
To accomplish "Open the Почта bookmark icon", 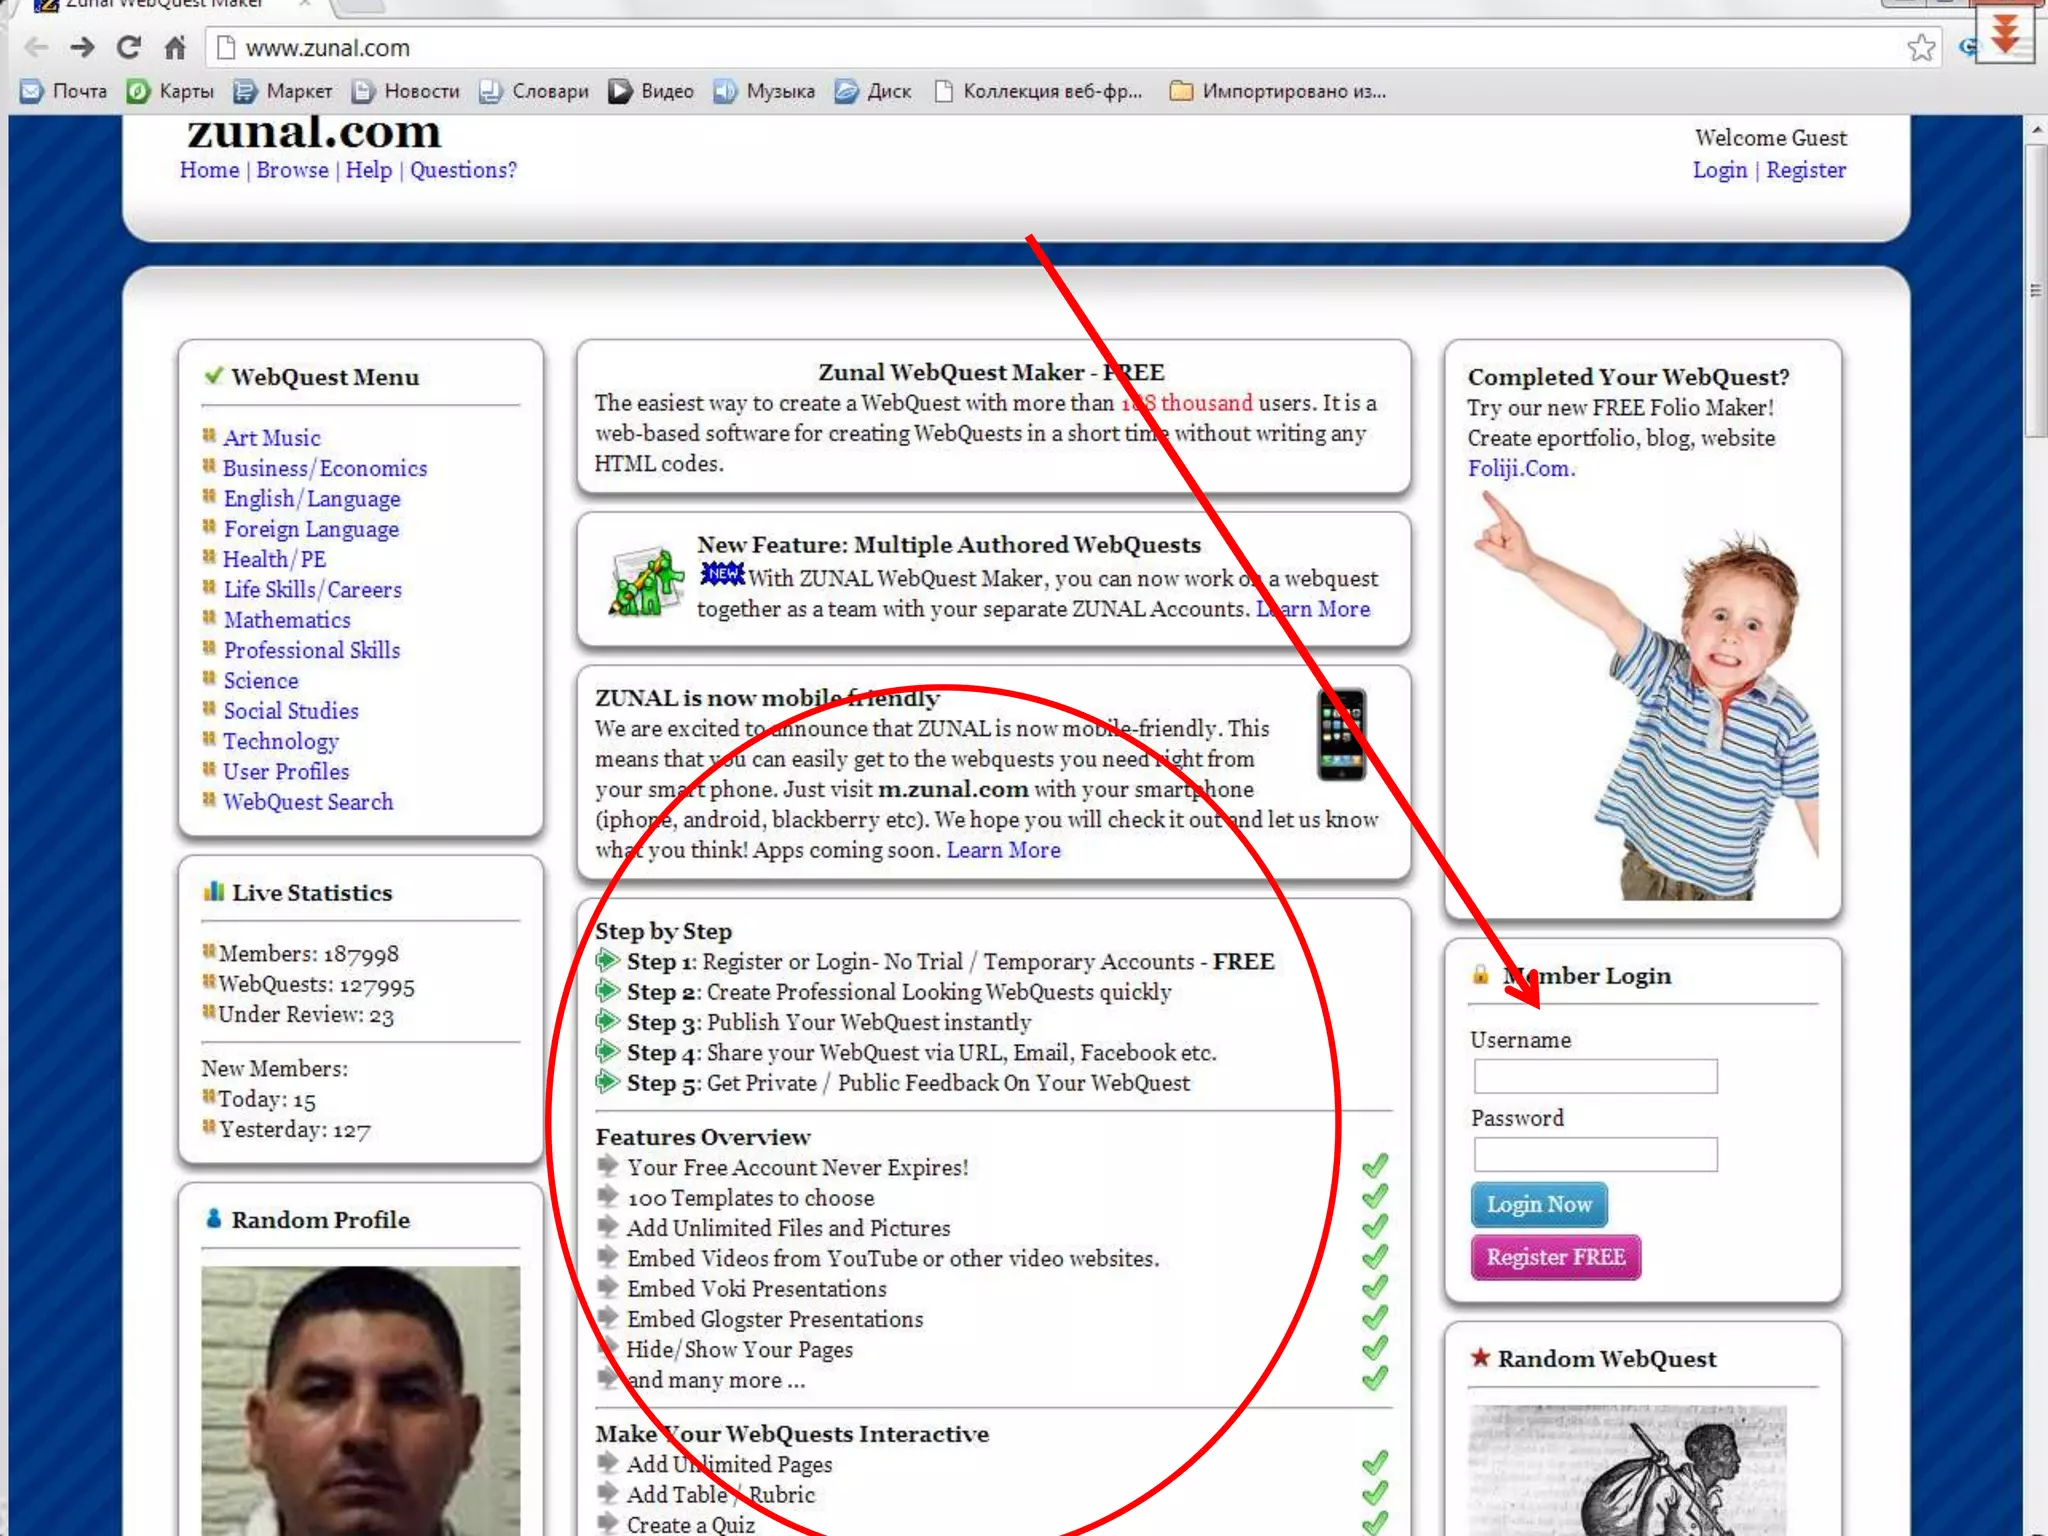I will (32, 91).
